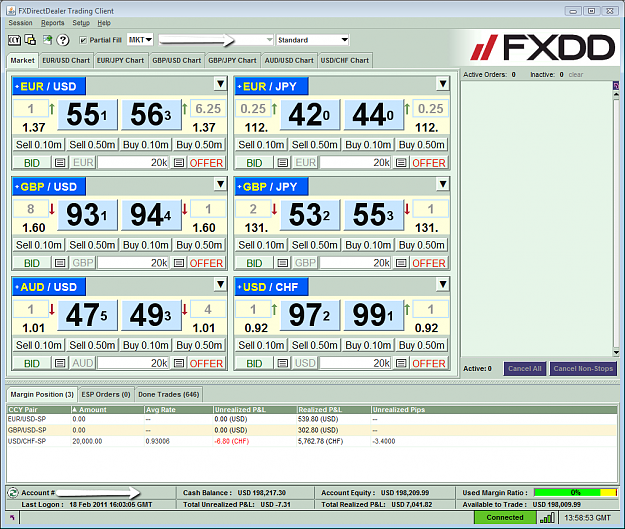Click the green Connected status indicator
Viewport: 625px width, 529px height.
click(x=505, y=517)
